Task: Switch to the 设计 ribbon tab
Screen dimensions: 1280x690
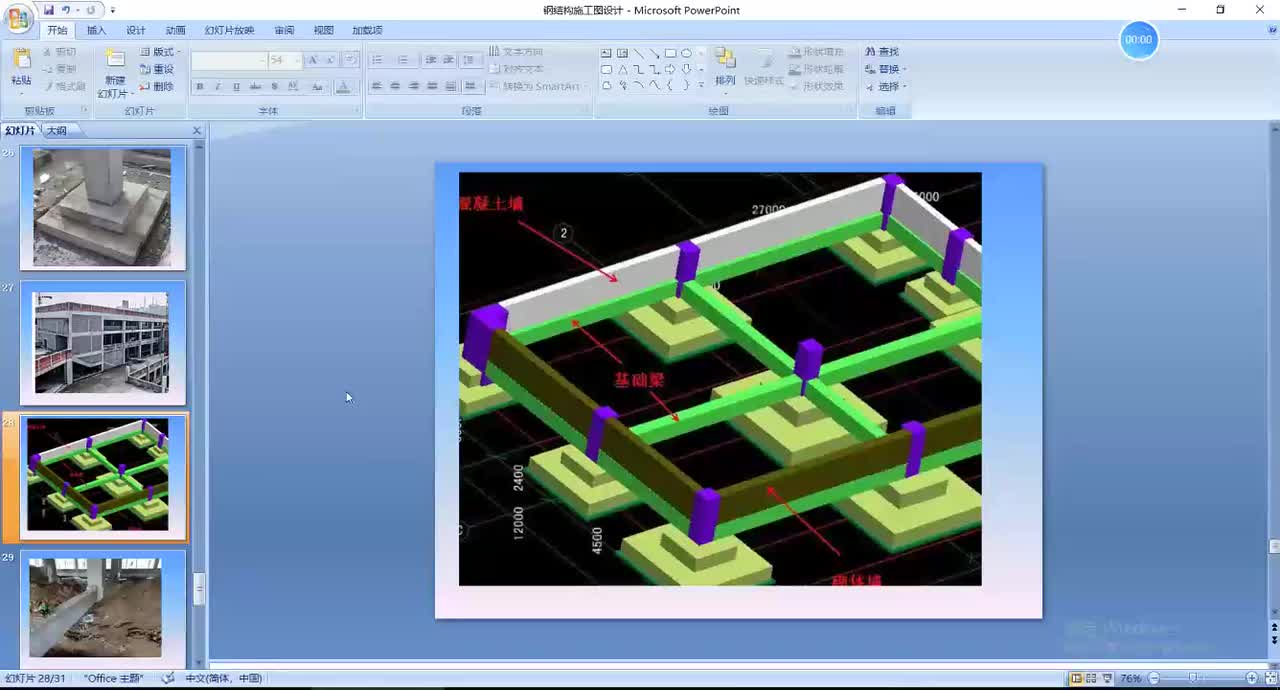Action: 136,31
